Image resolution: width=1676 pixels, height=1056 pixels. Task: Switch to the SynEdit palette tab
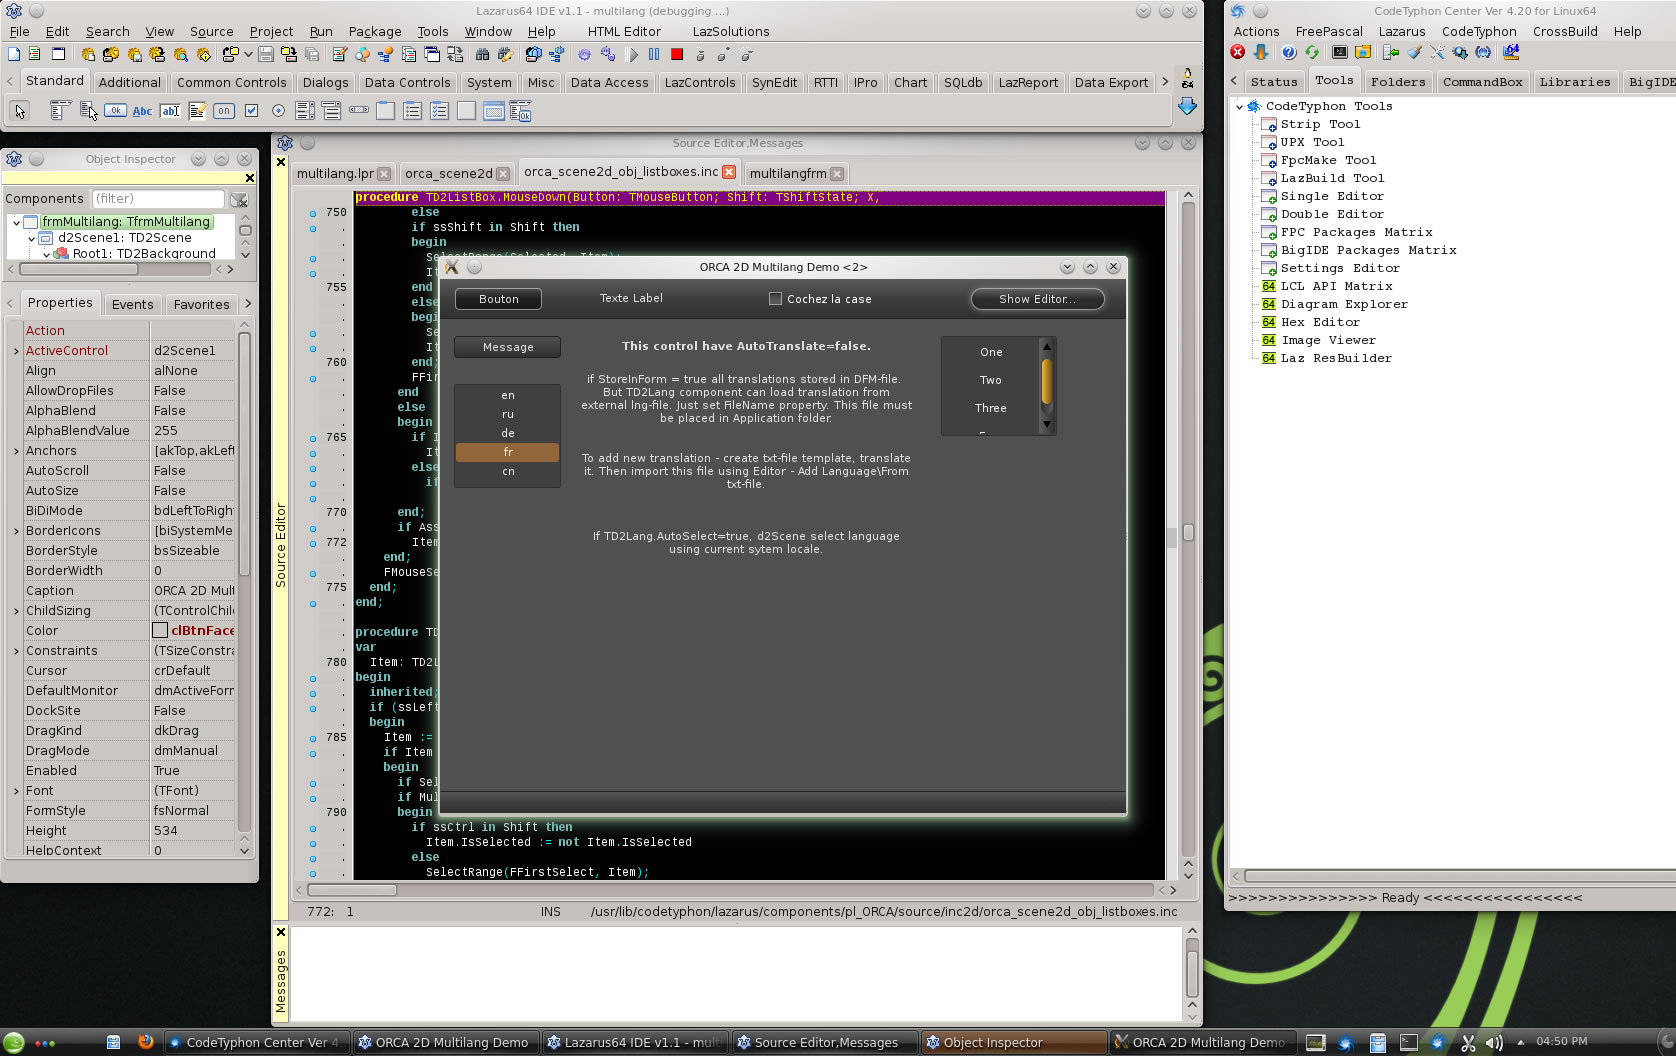(775, 82)
